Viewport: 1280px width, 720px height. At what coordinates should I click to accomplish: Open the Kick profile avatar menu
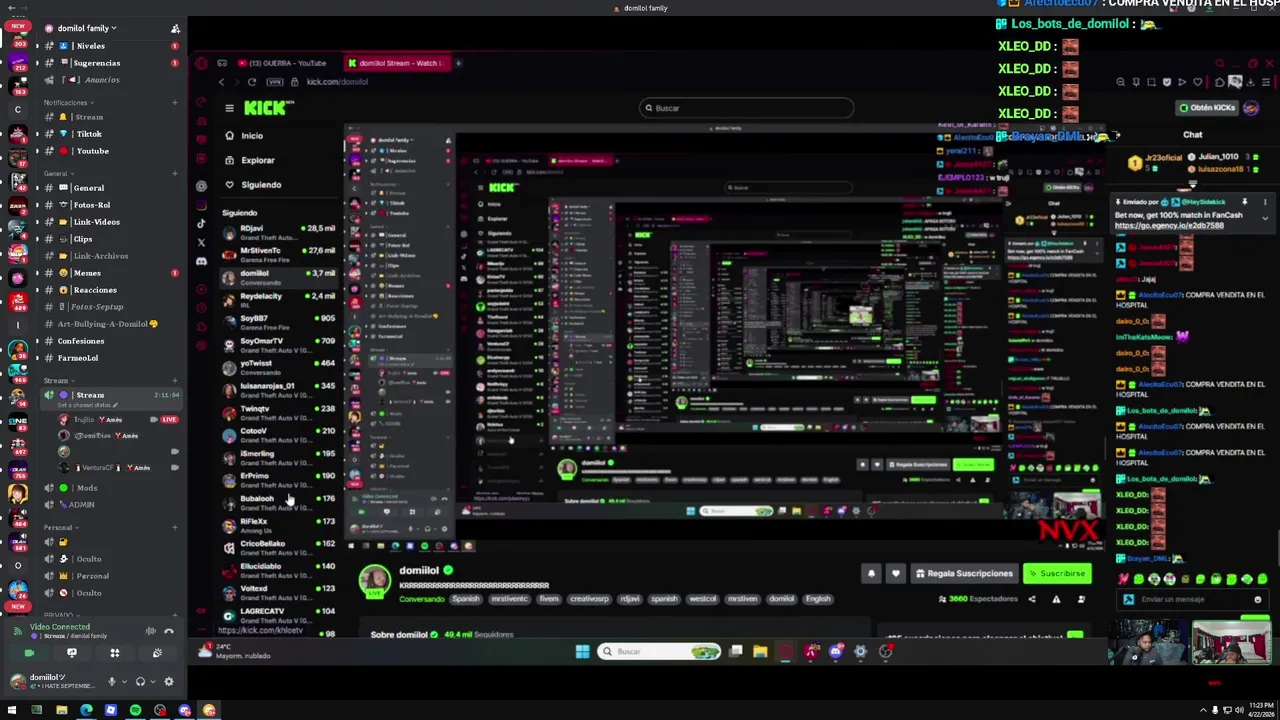pyautogui.click(x=1251, y=108)
